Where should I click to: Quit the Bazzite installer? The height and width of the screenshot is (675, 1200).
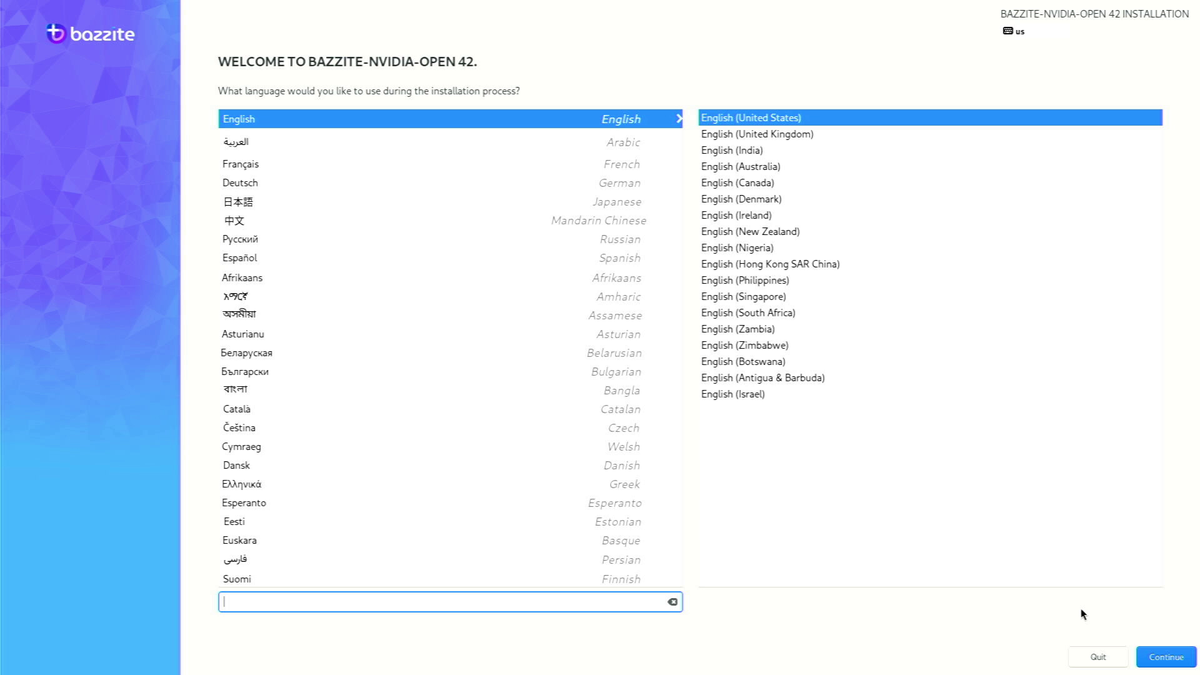point(1098,657)
